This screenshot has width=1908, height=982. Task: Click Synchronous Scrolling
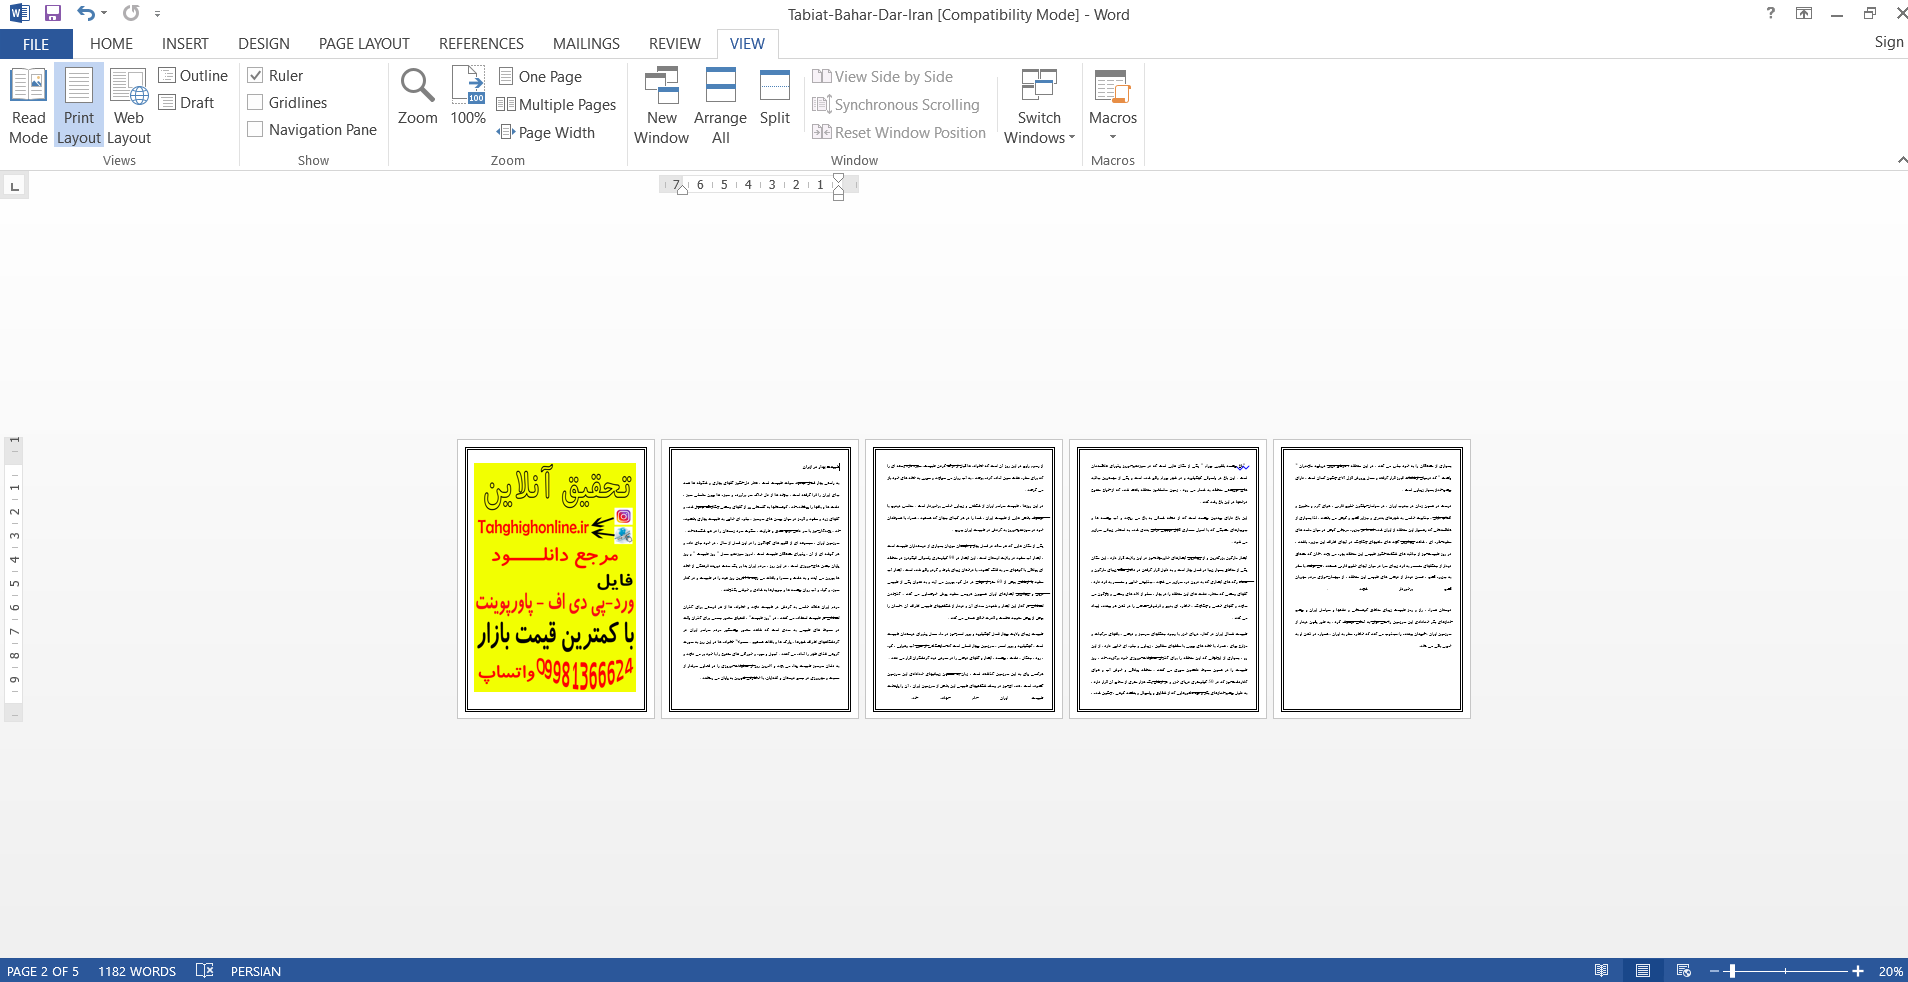[896, 105]
